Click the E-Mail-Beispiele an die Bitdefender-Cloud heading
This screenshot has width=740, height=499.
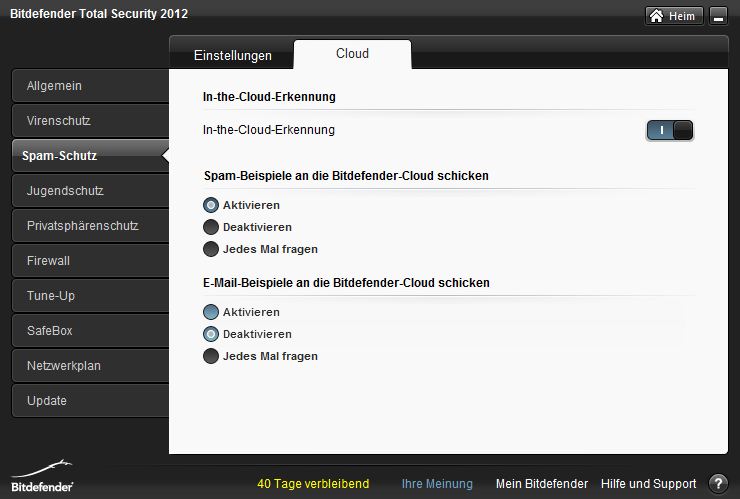(x=346, y=282)
